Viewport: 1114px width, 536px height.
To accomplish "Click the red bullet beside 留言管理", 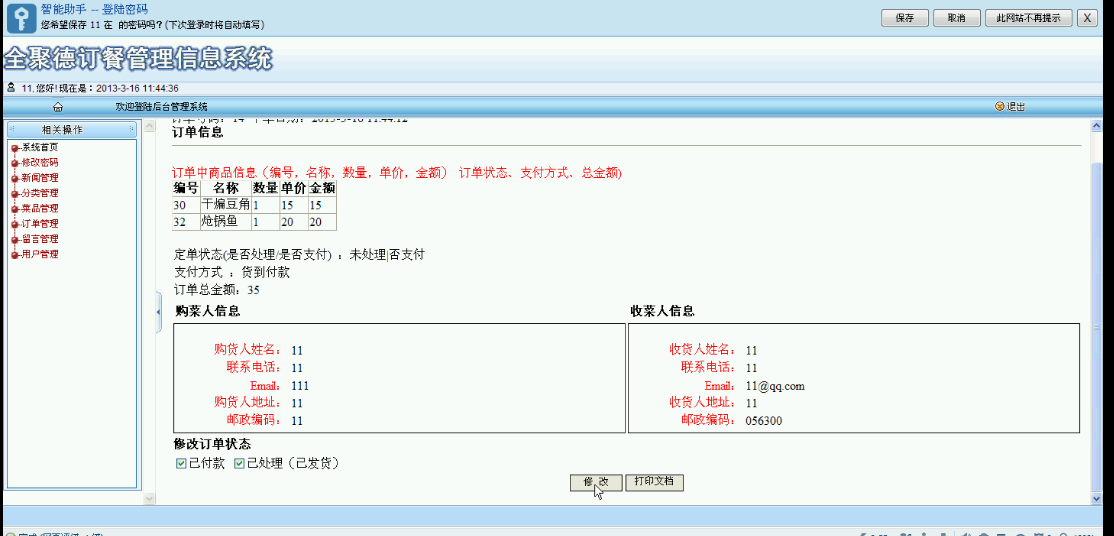I will pos(15,240).
